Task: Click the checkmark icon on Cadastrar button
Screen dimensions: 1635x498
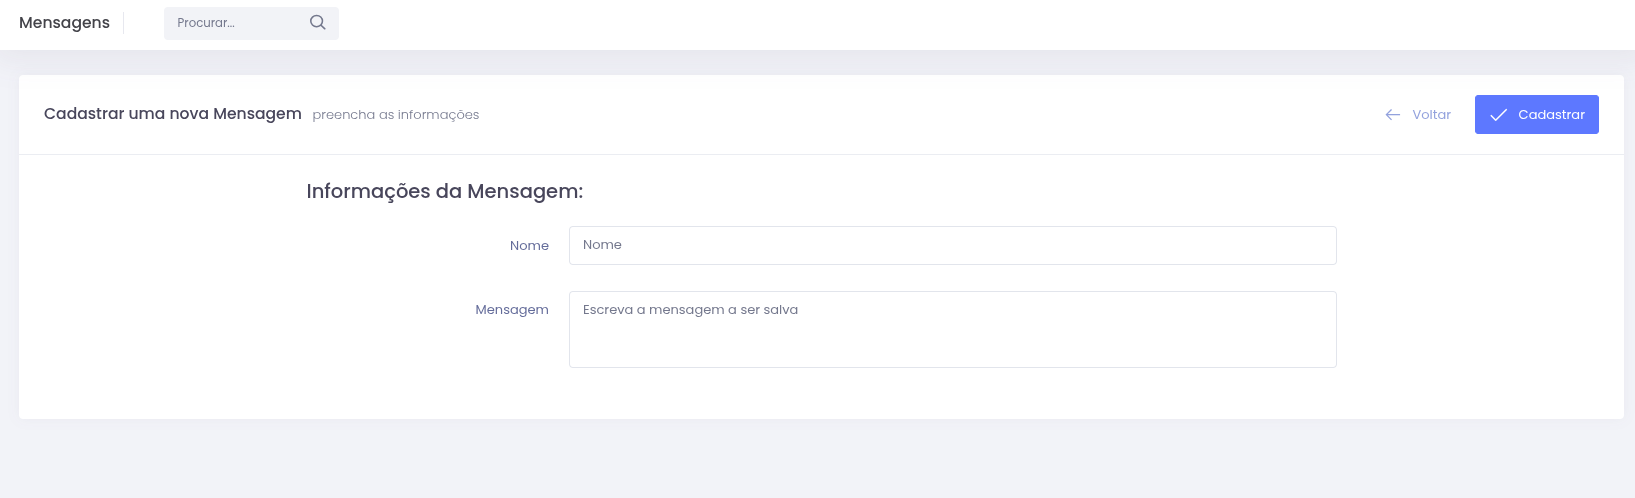Action: [x=1498, y=115]
